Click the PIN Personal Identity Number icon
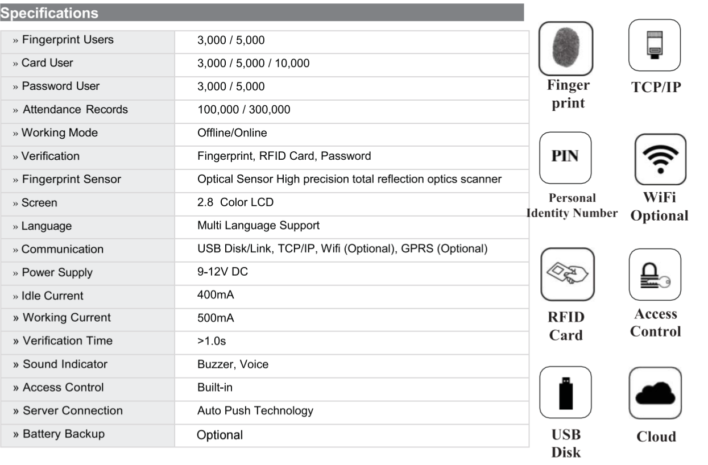The width and height of the screenshot is (708, 465). coord(565,158)
